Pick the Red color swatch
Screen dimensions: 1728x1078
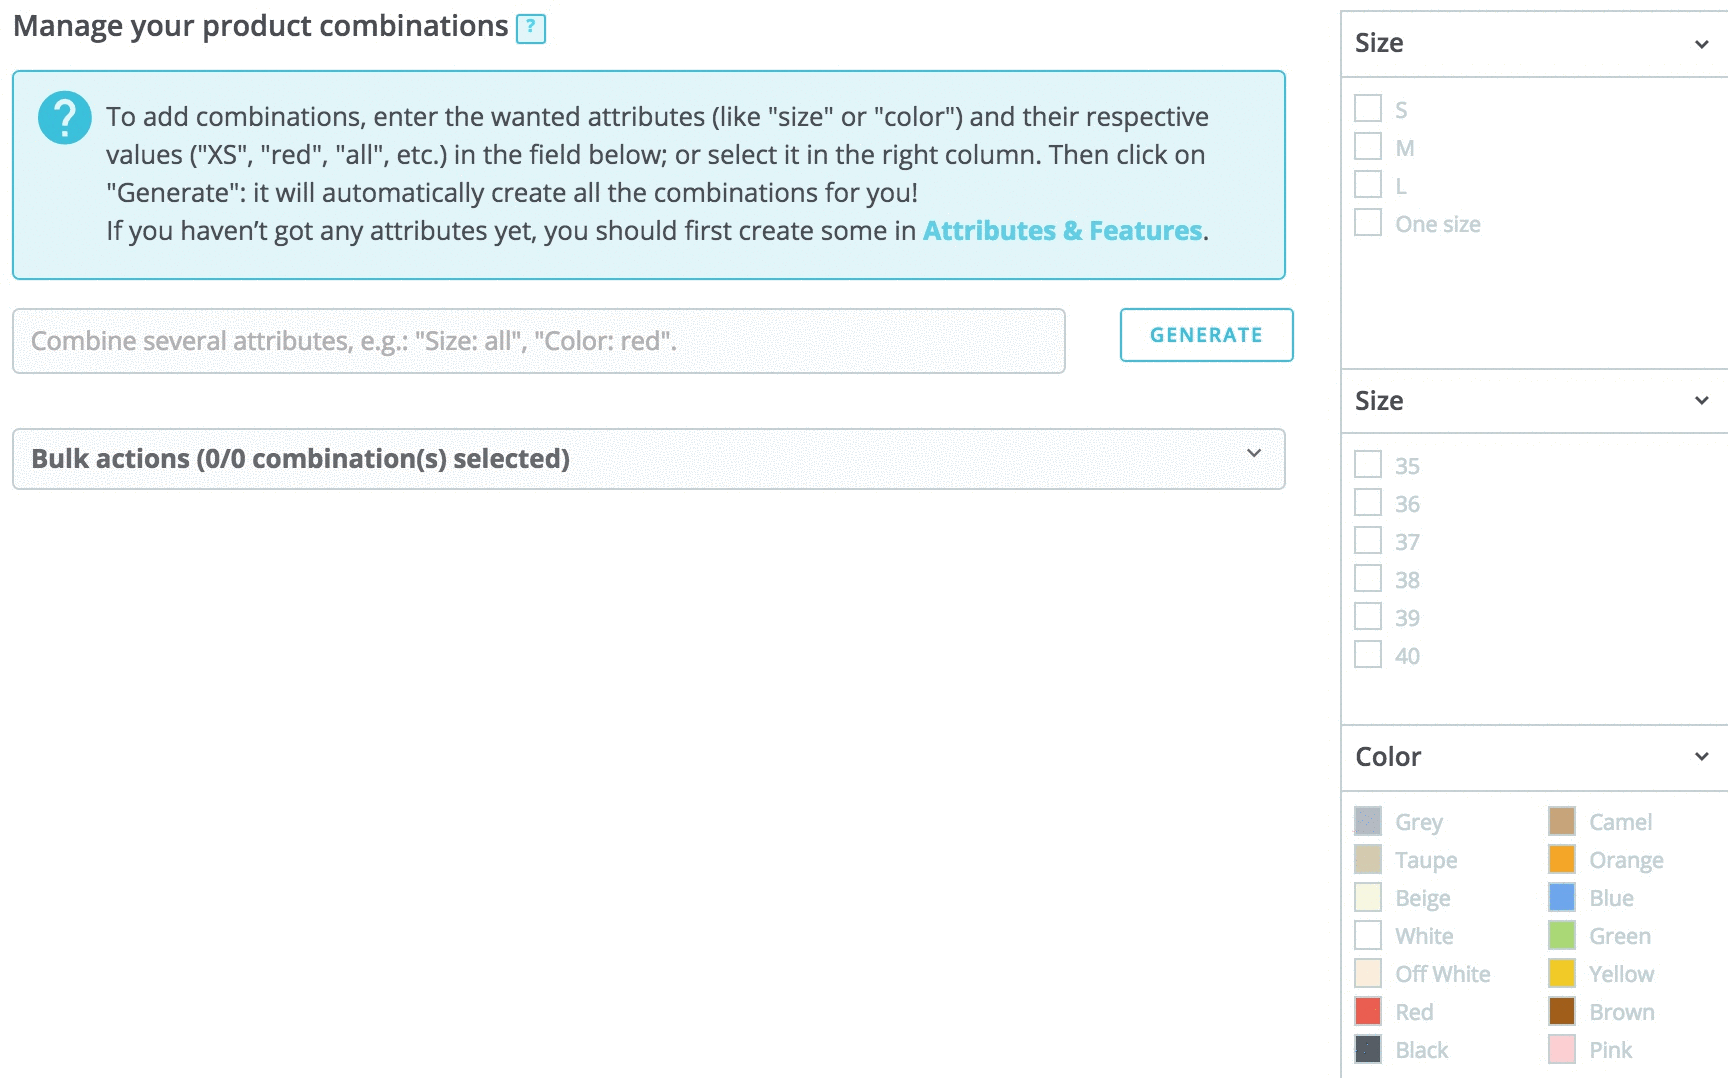click(1368, 1011)
